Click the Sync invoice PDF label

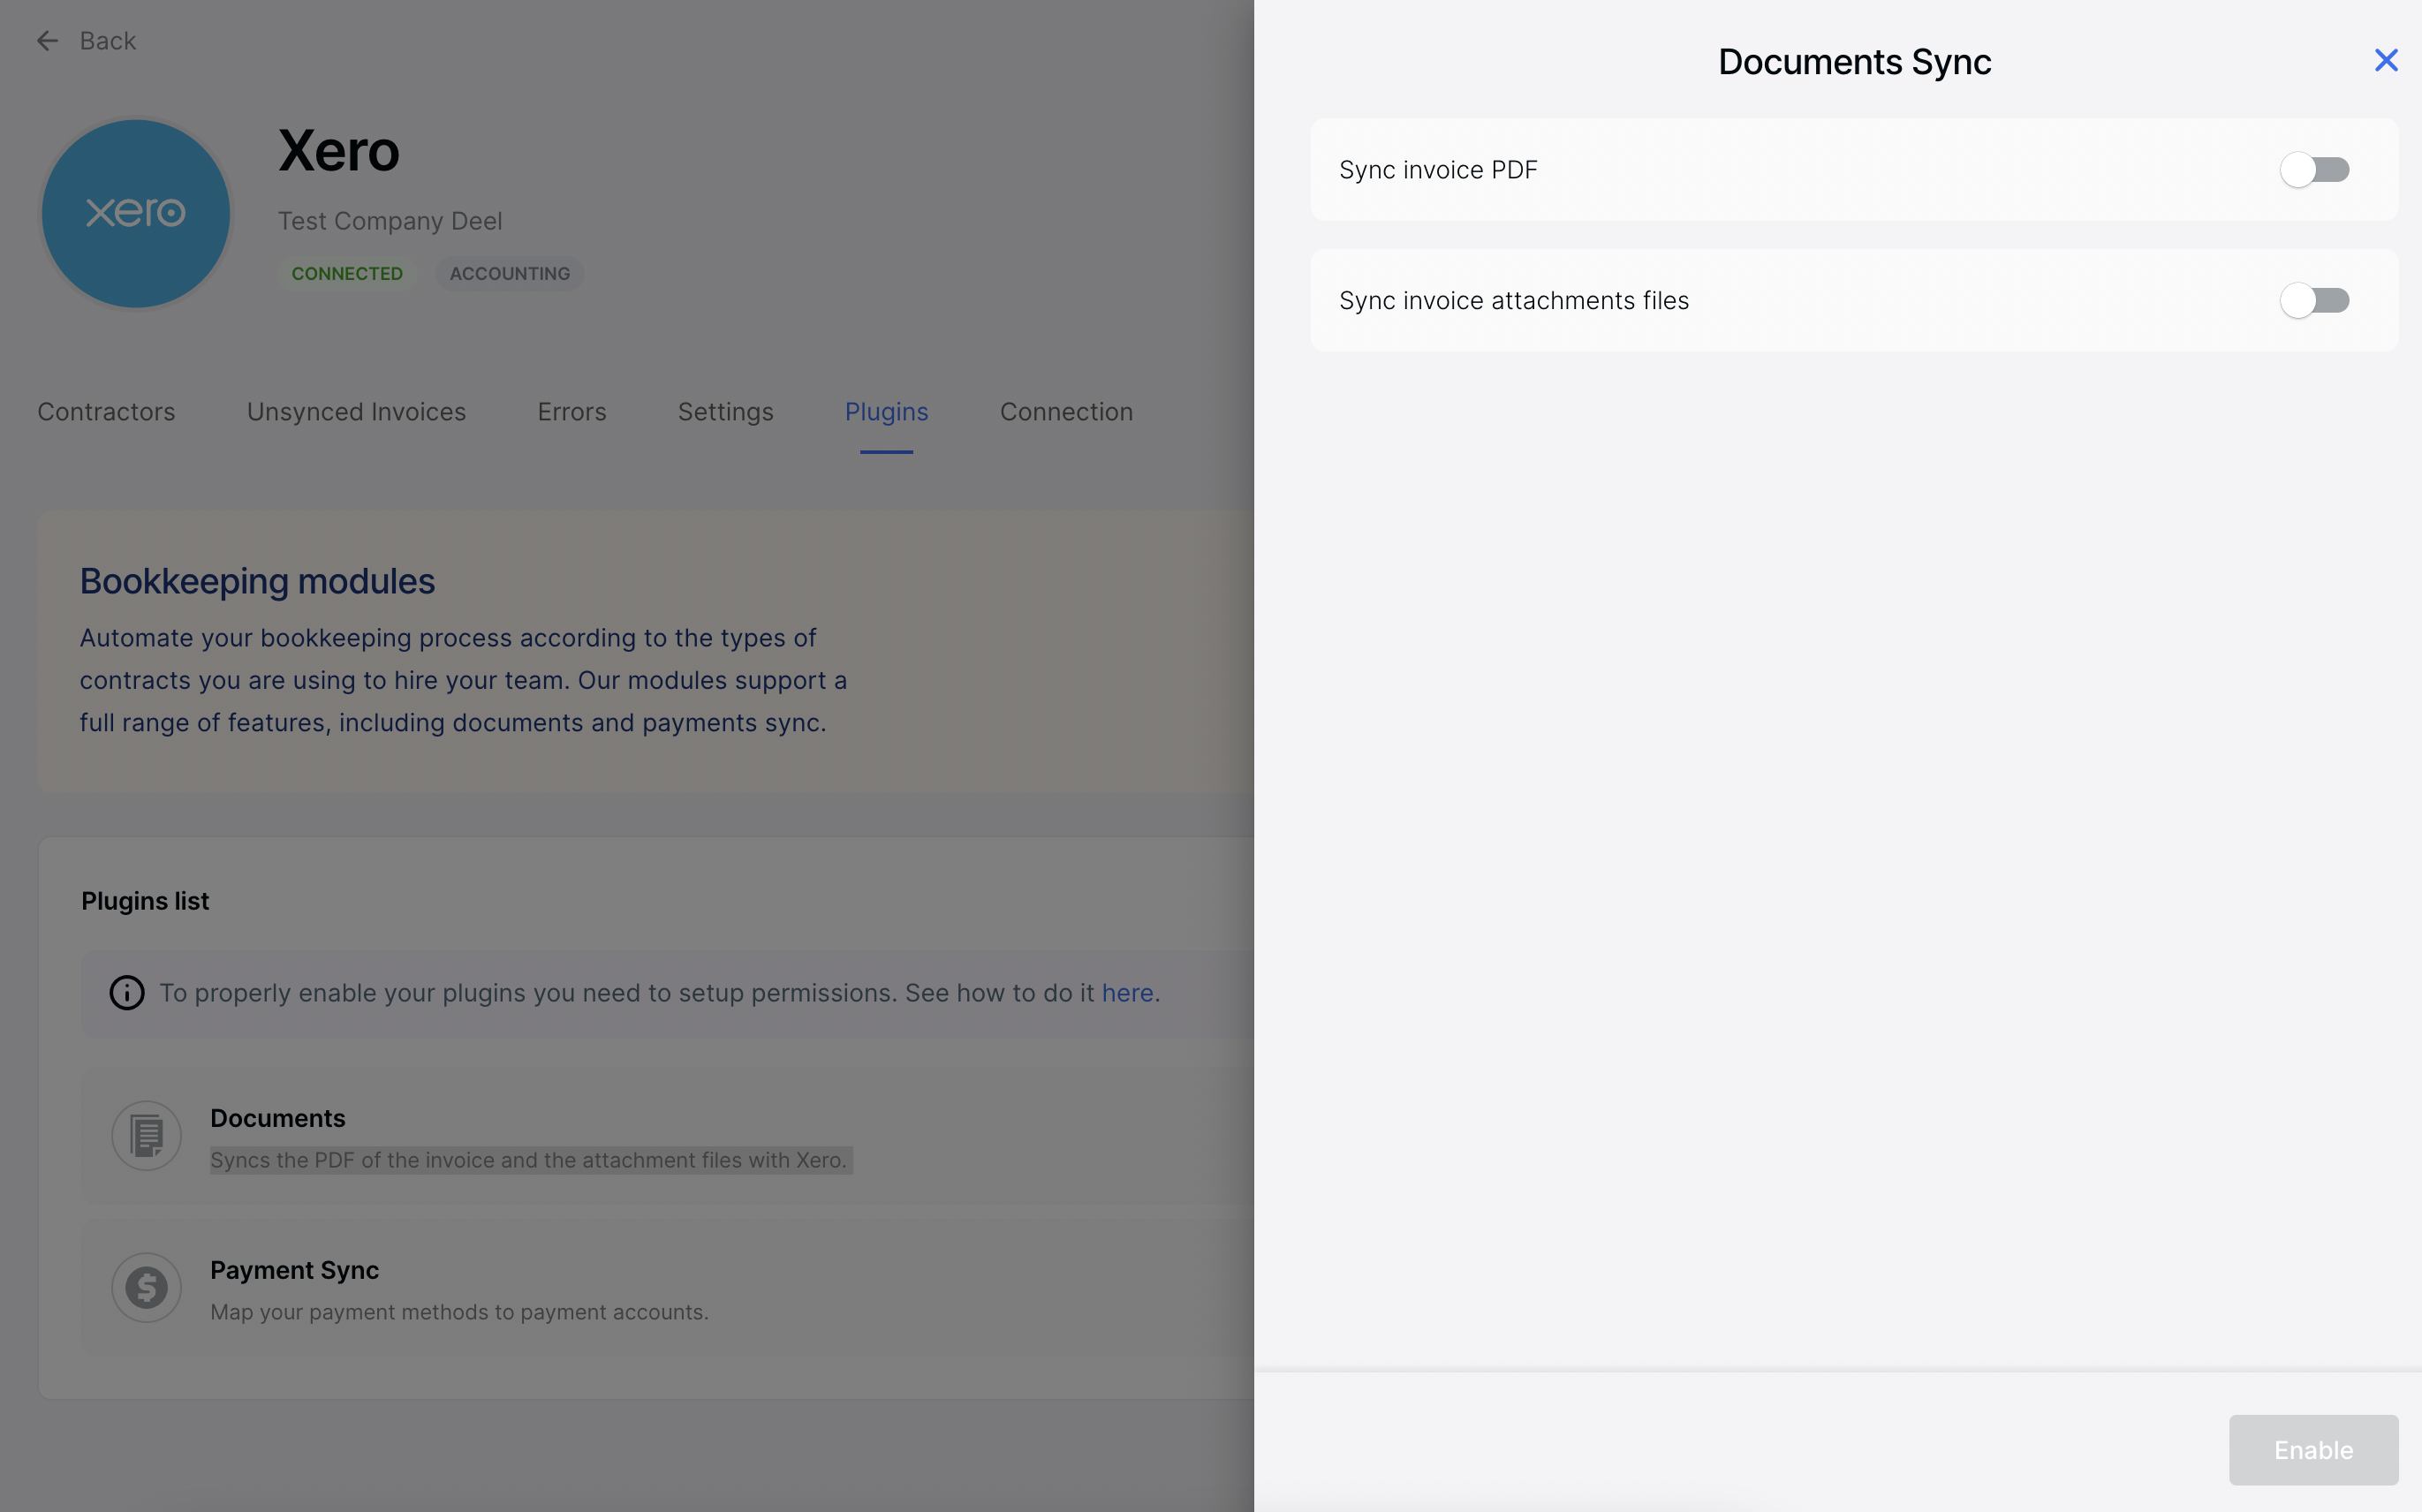(1438, 170)
